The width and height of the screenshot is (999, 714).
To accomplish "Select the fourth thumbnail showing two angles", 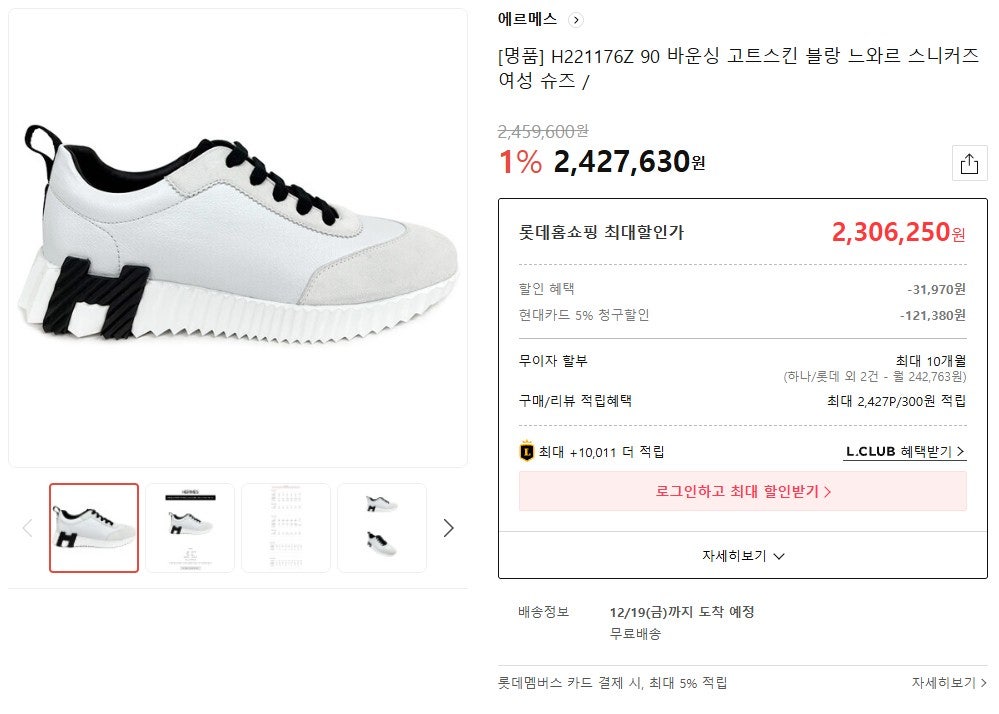I will [x=382, y=528].
